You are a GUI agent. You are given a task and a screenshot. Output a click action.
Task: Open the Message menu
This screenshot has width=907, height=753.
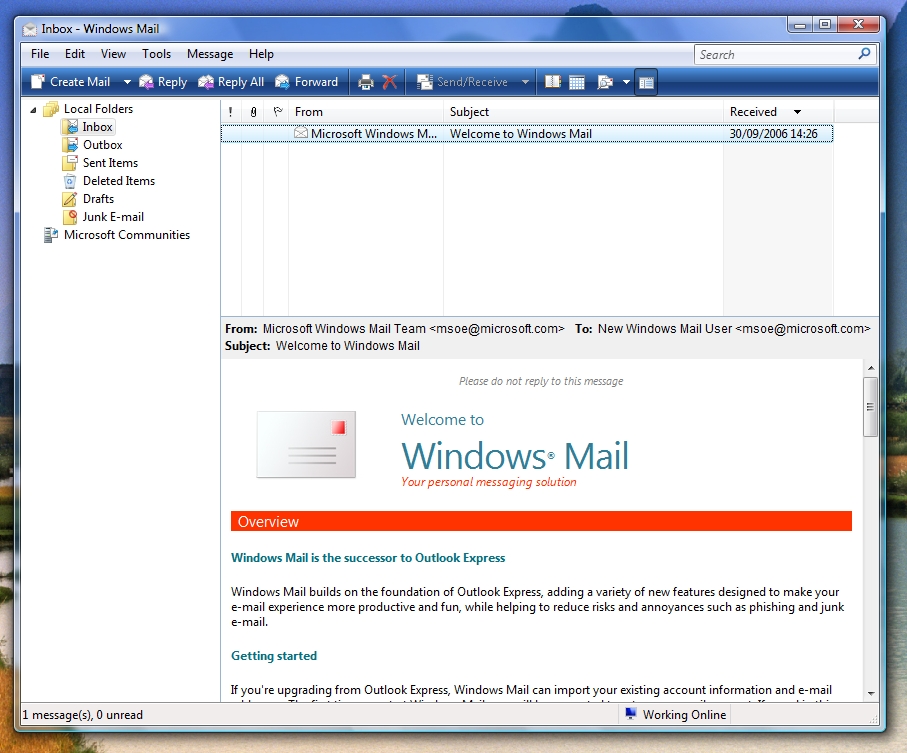210,54
